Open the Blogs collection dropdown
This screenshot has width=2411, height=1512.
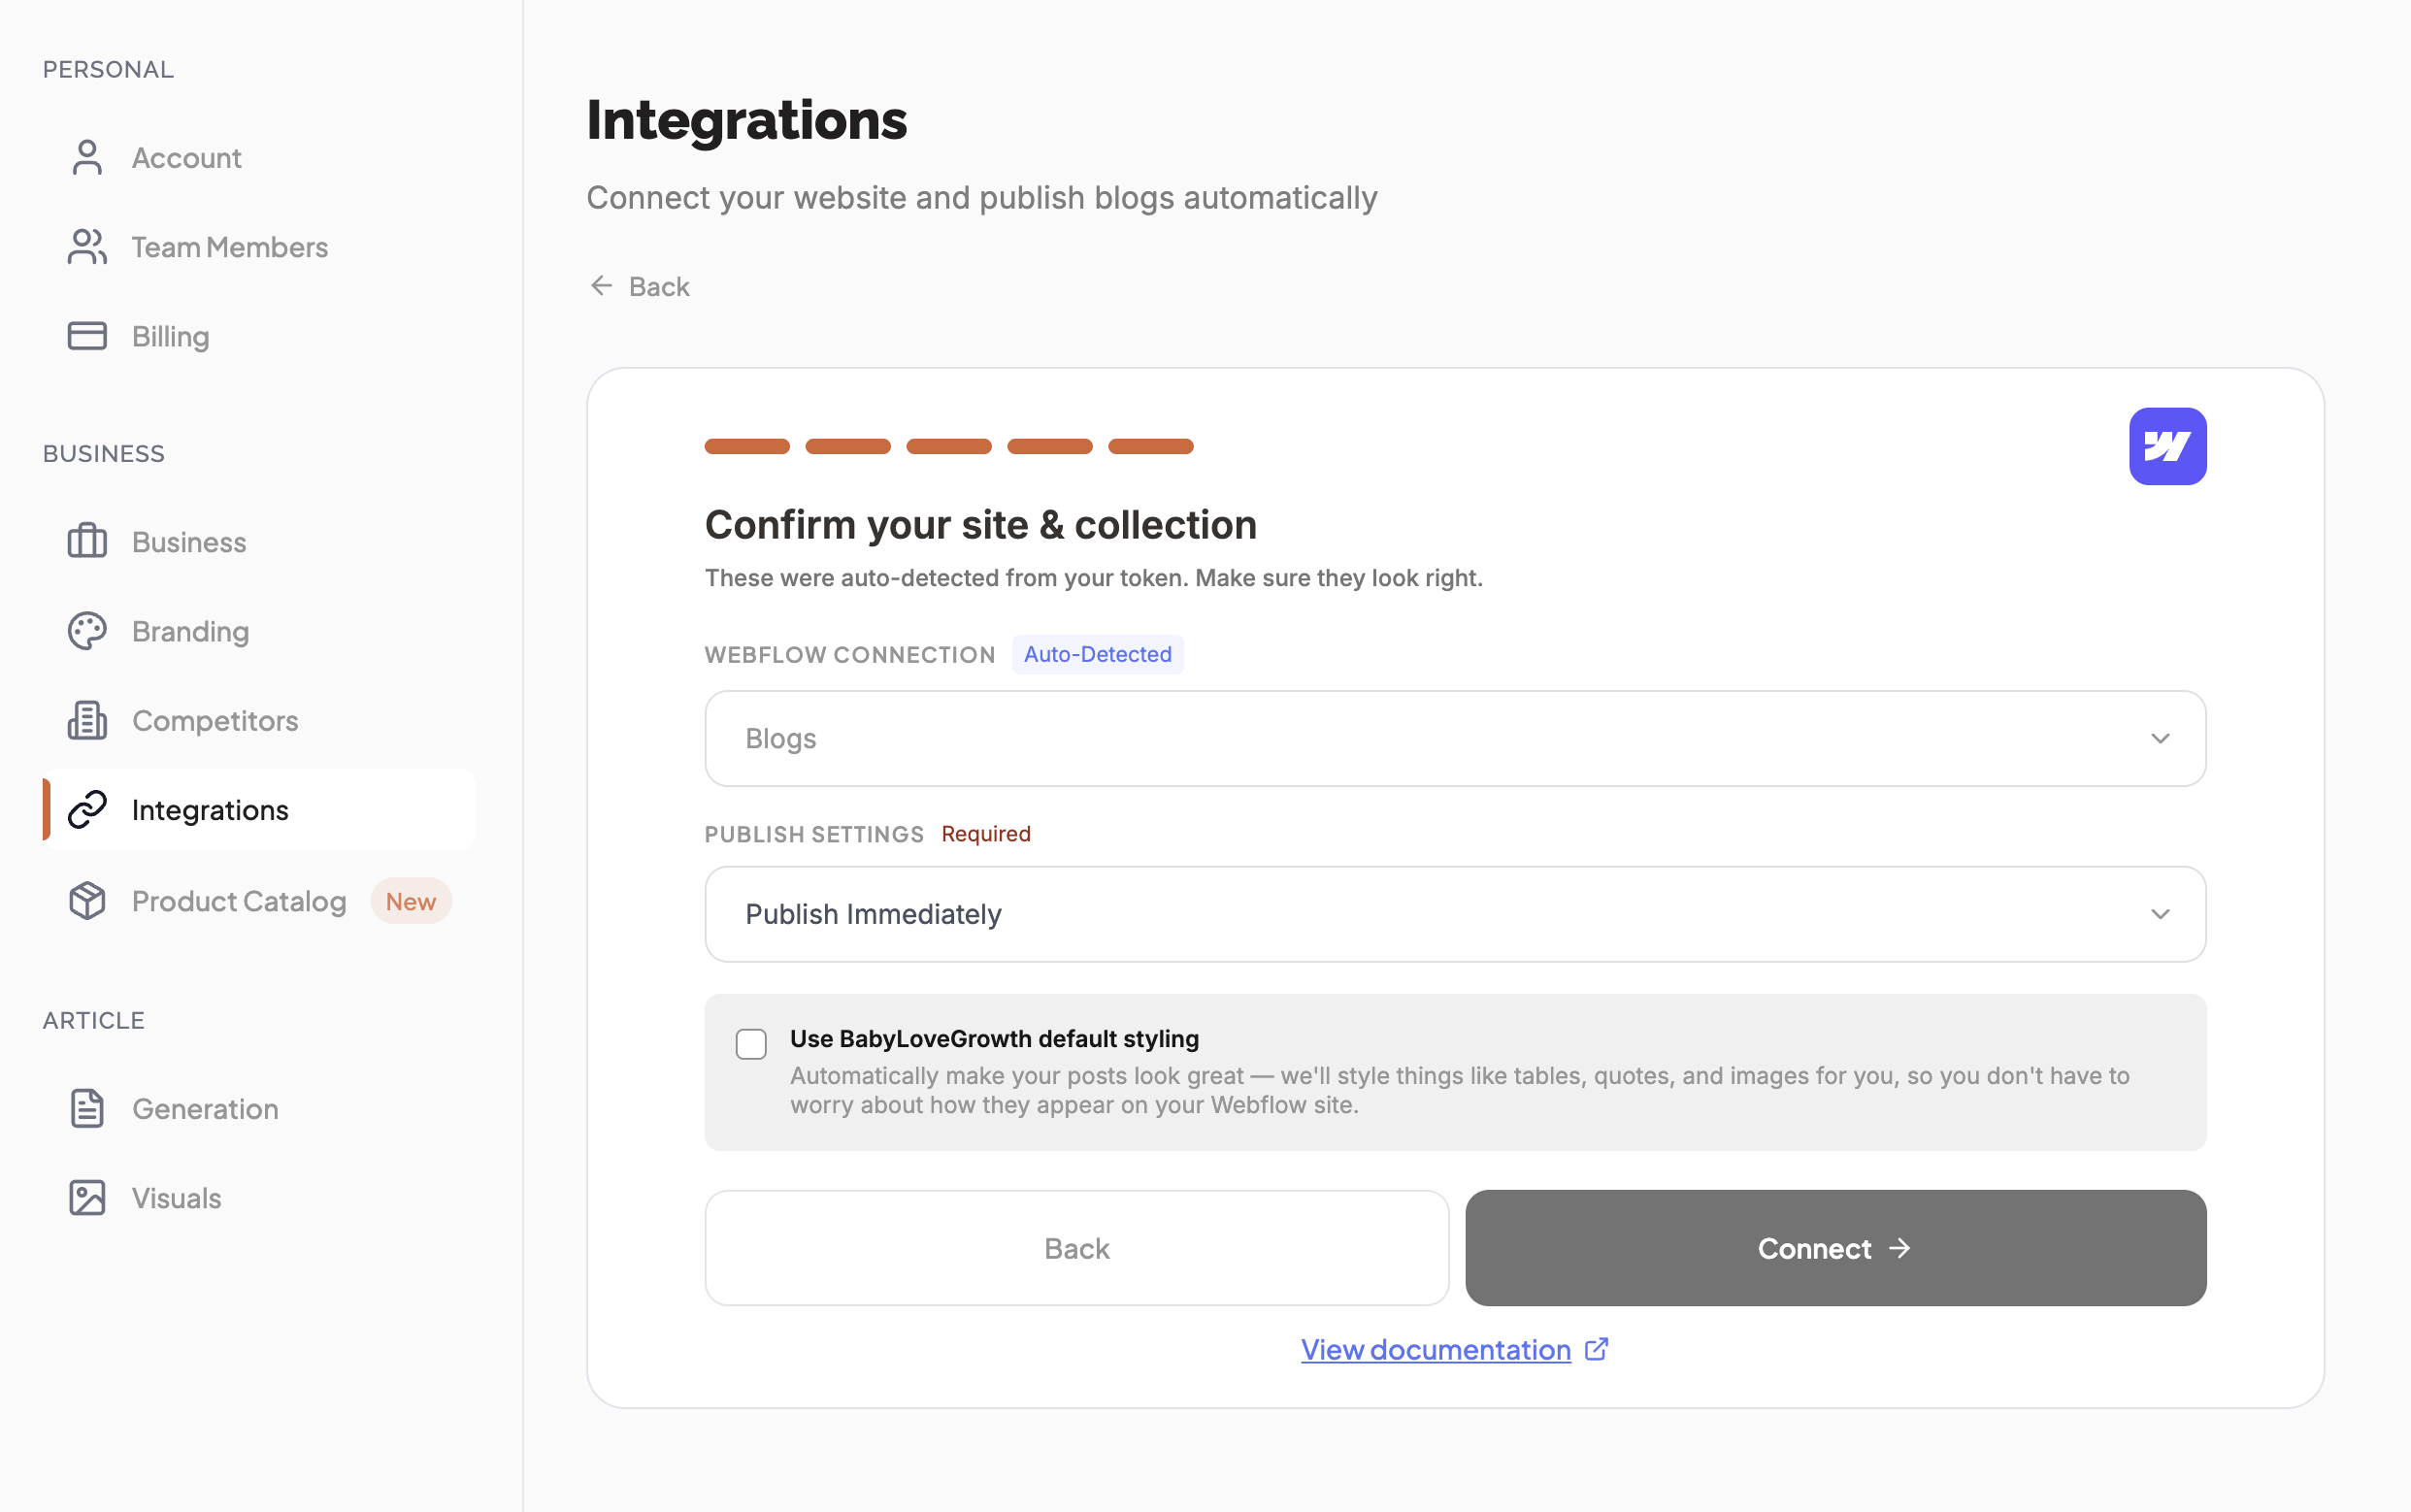click(x=1455, y=738)
